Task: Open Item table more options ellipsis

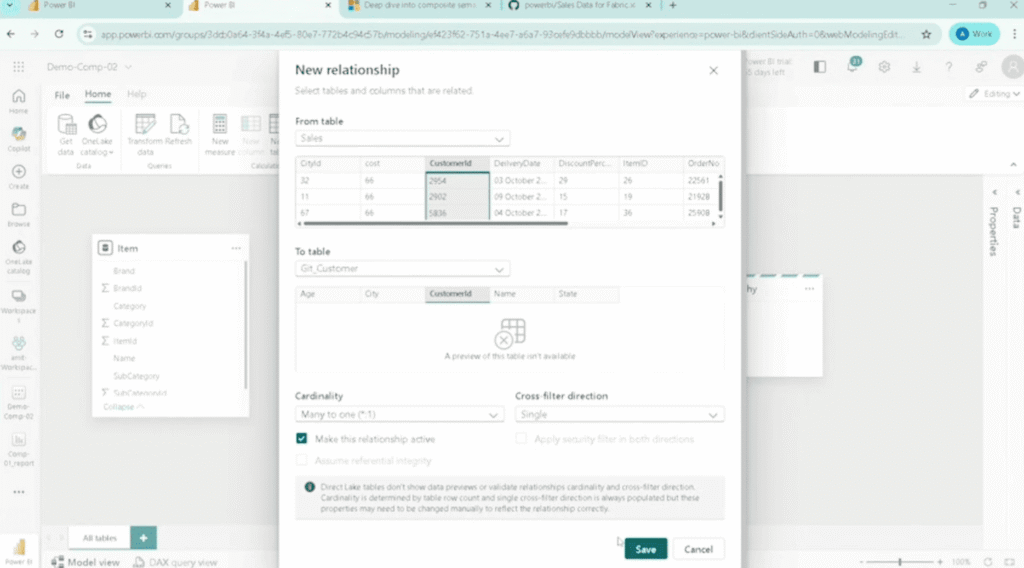Action: click(236, 248)
